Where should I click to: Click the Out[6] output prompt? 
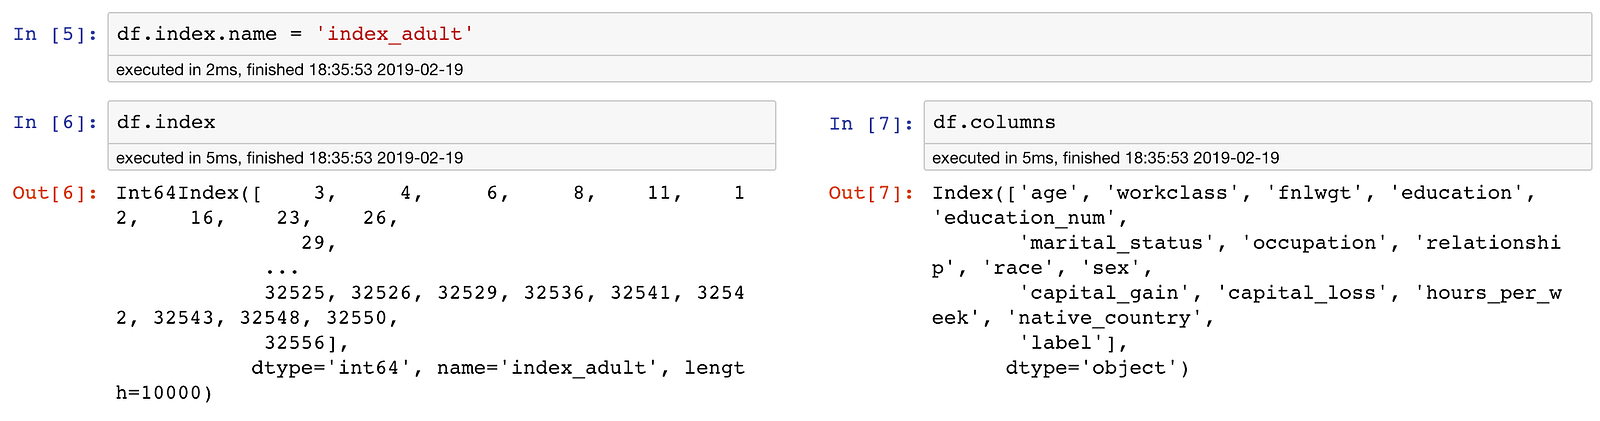[x=55, y=193]
